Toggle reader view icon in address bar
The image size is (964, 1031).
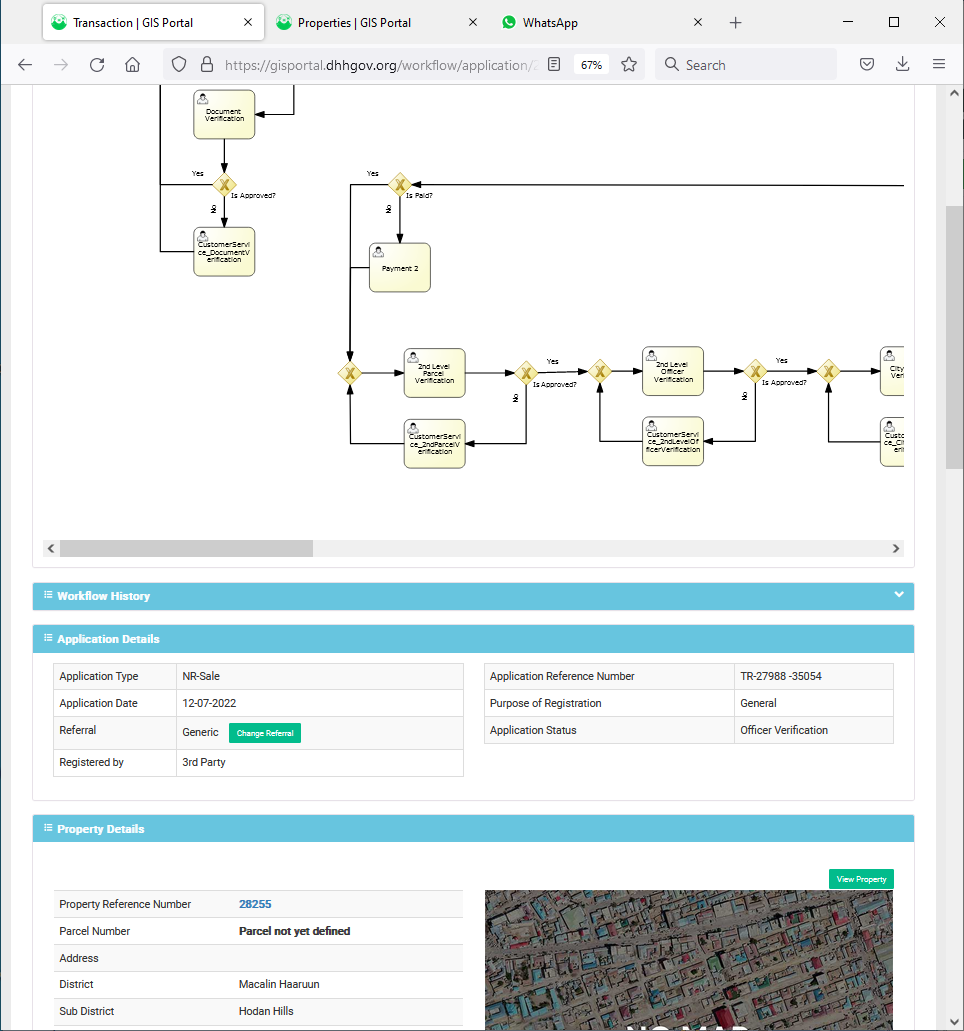[554, 64]
